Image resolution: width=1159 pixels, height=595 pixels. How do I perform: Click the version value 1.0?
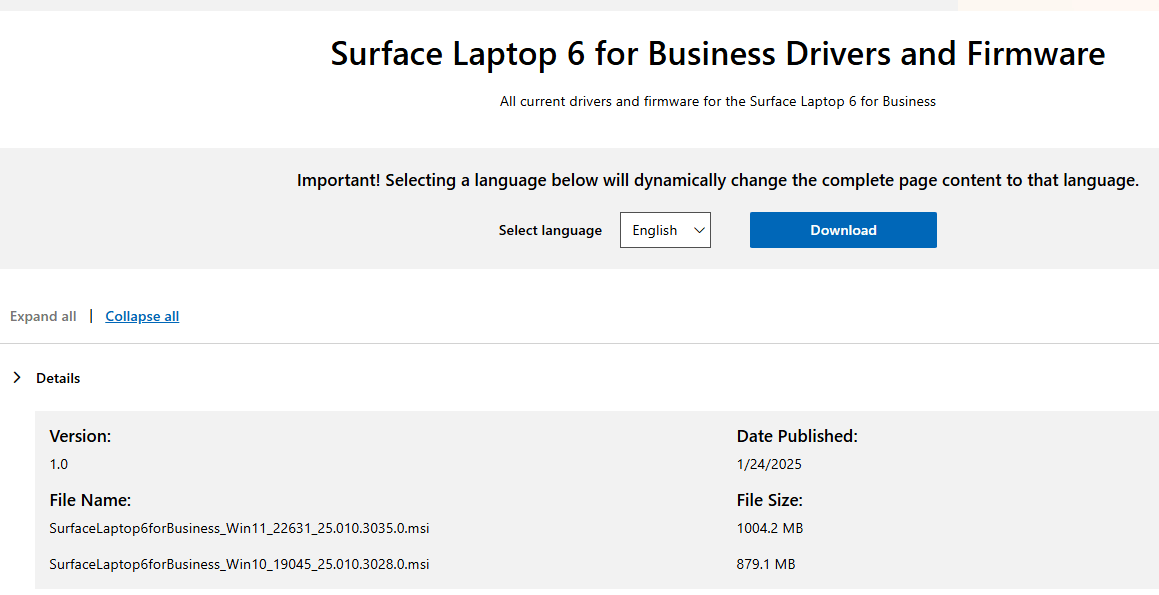(x=58, y=464)
